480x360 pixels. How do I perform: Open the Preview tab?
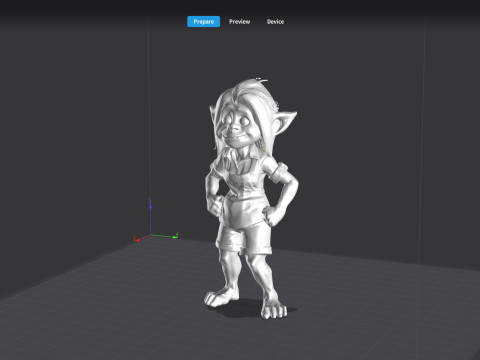coord(239,22)
